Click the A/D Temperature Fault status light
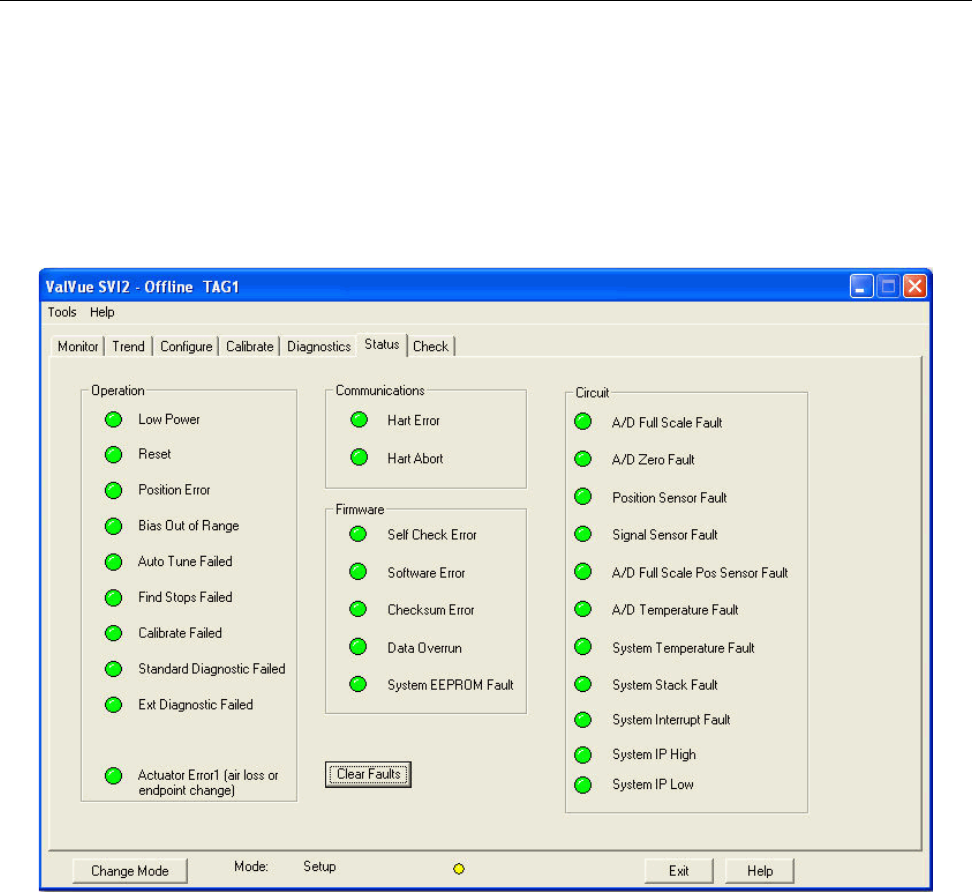Screen dimensions: 972x892 pos(583,609)
